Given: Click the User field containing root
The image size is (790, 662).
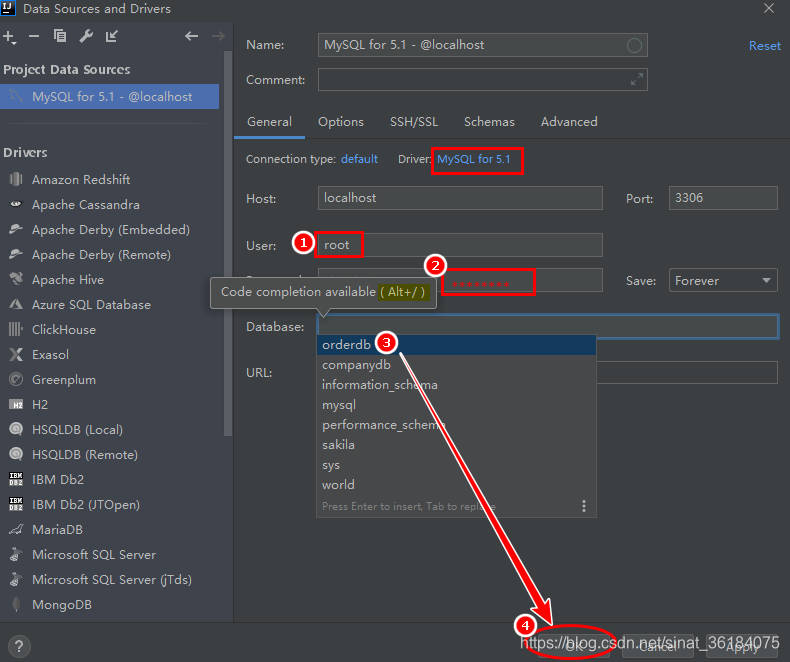Looking at the screenshot, I should [x=460, y=245].
